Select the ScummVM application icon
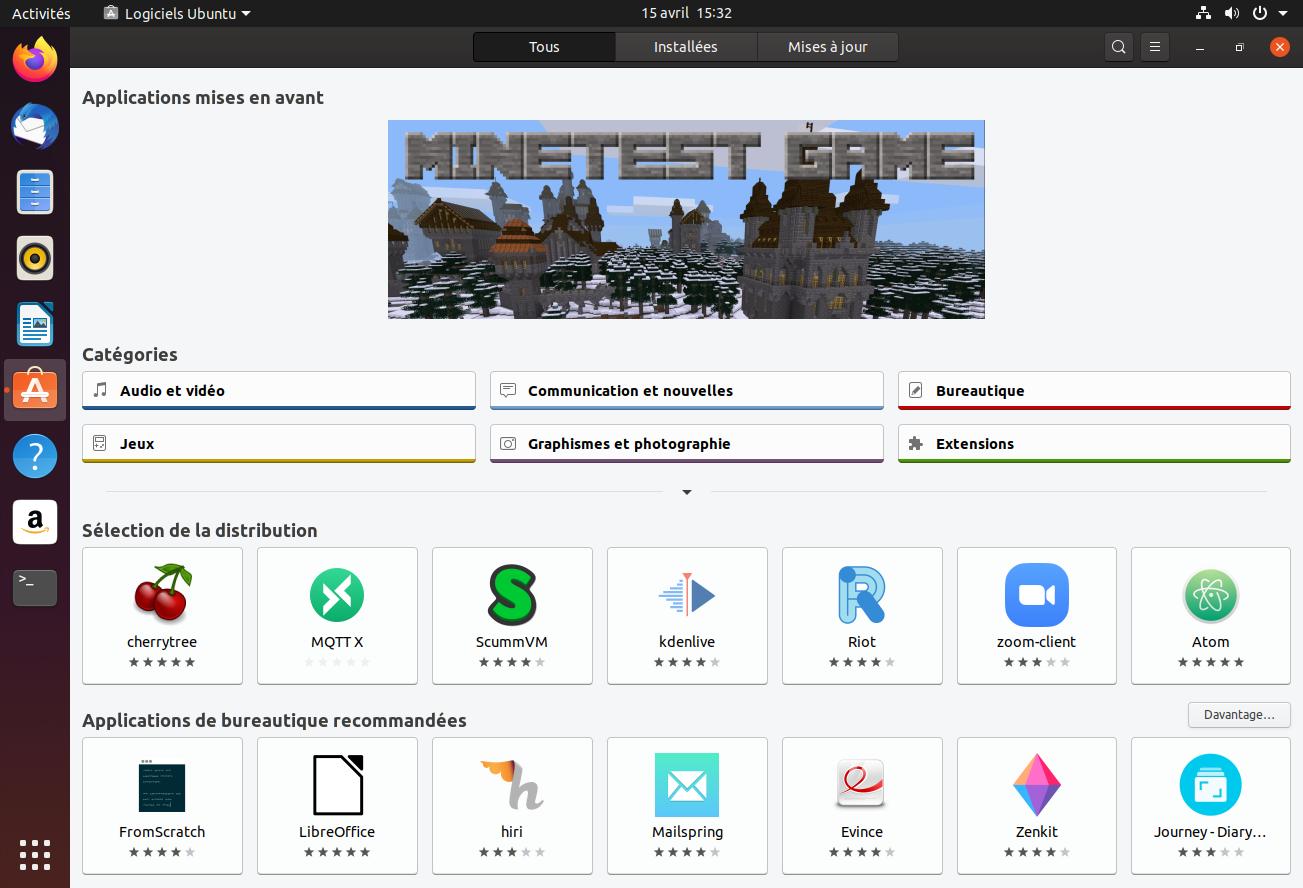Screen dimensions: 1303x888 [512, 594]
